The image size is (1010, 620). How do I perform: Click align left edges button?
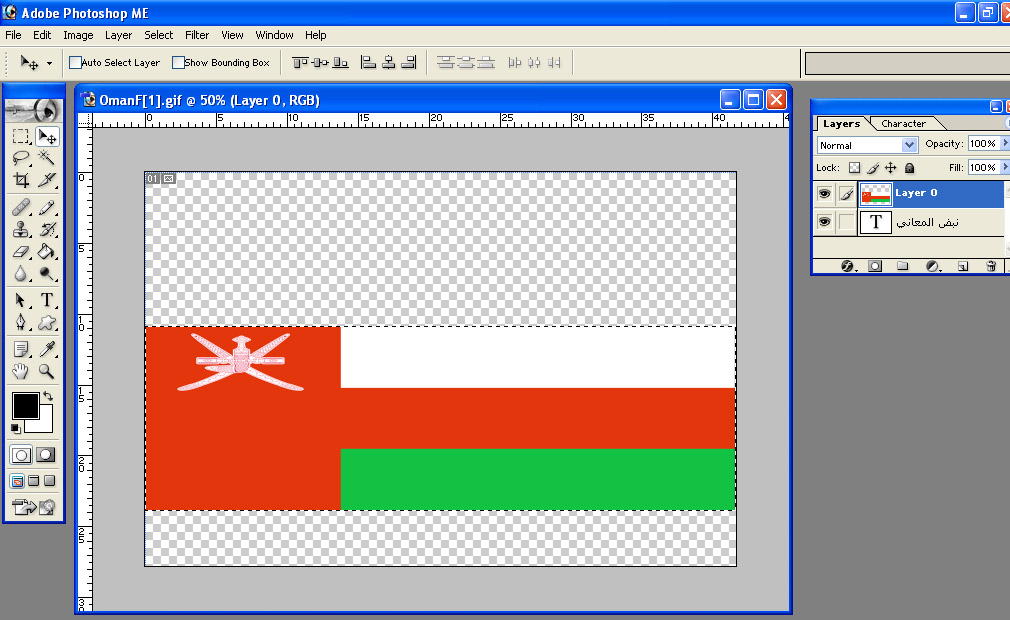368,62
